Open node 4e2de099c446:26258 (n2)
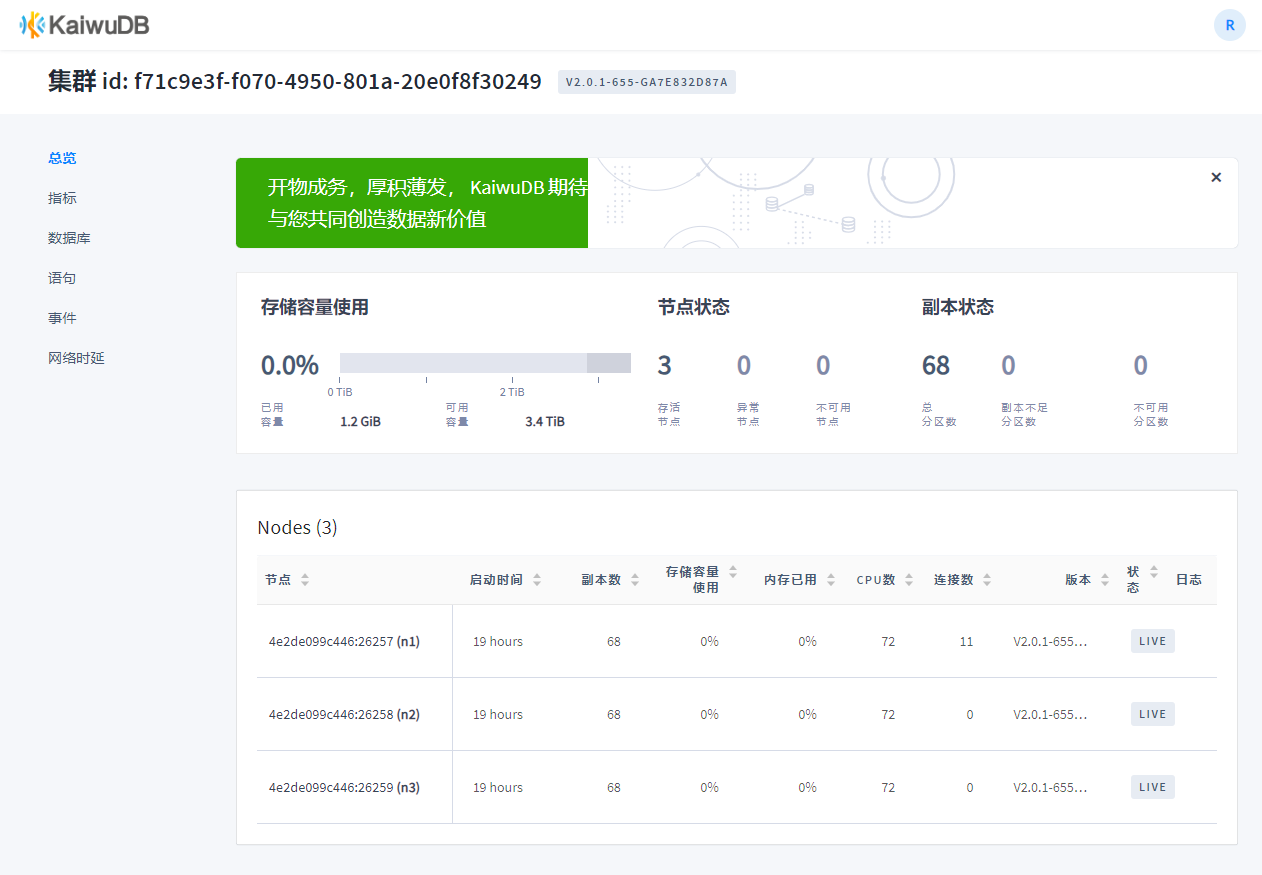The image size is (1262, 875). click(344, 714)
